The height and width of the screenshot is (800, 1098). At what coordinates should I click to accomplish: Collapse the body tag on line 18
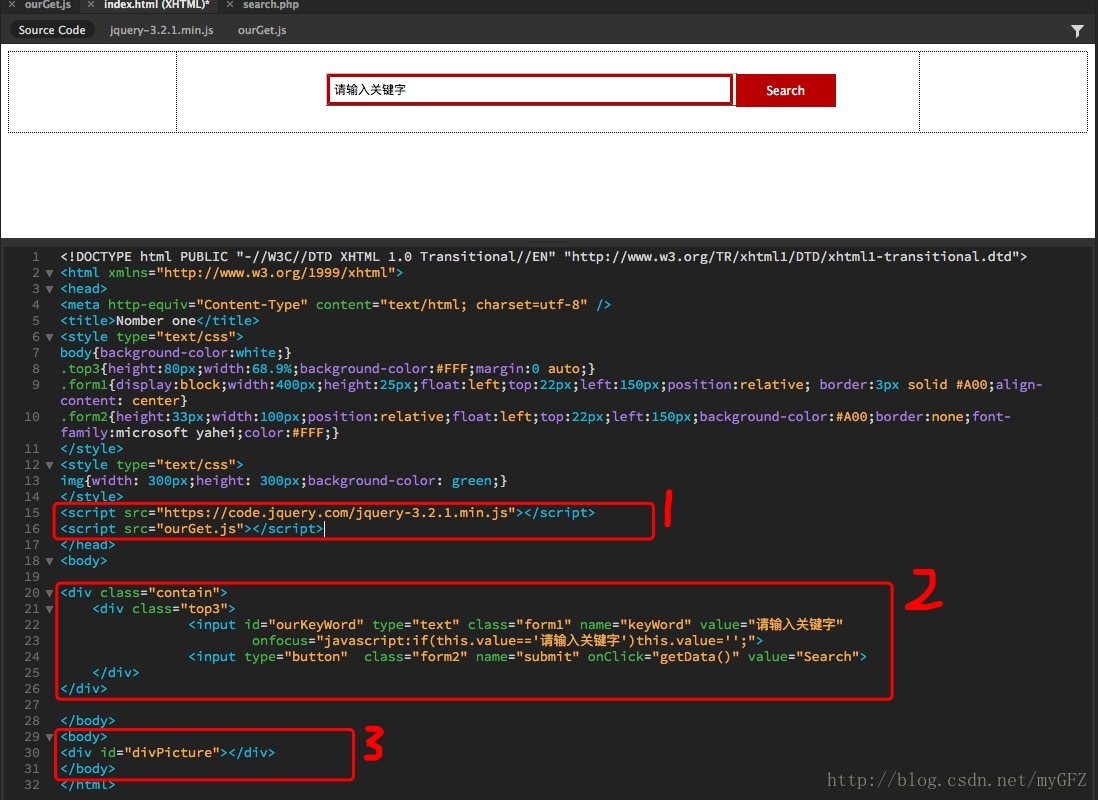(x=49, y=561)
